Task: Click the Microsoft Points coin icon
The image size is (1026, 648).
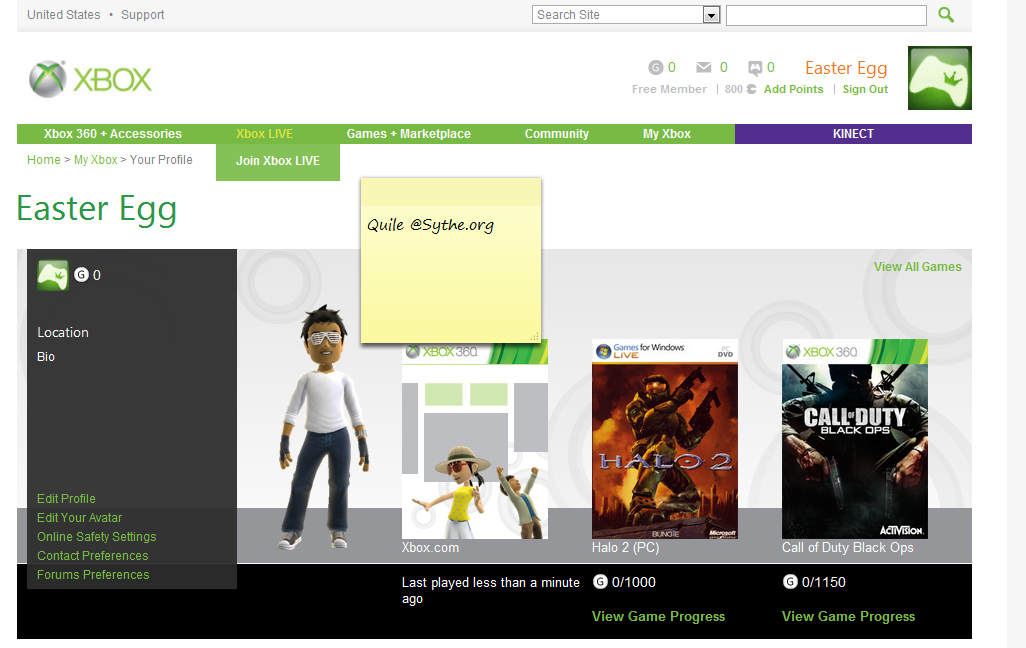Action: (751, 89)
